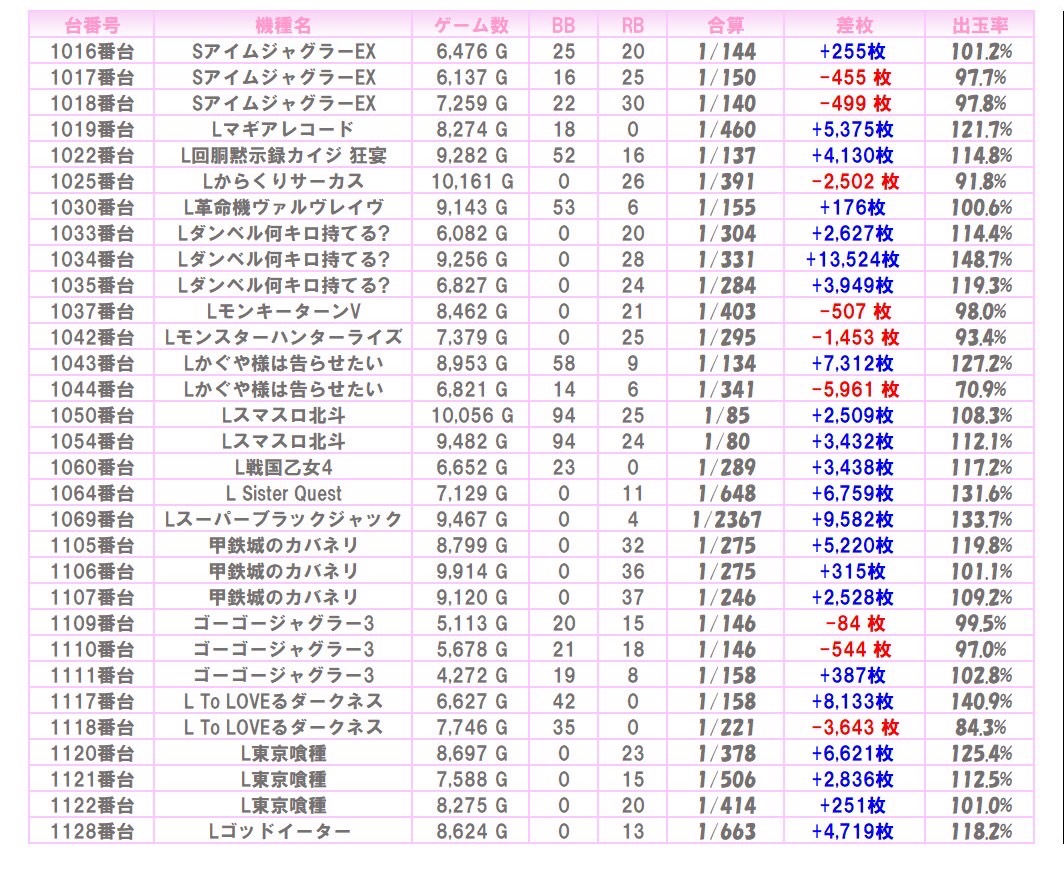
Task: Click the +13,524枚 value
Action: click(x=853, y=259)
